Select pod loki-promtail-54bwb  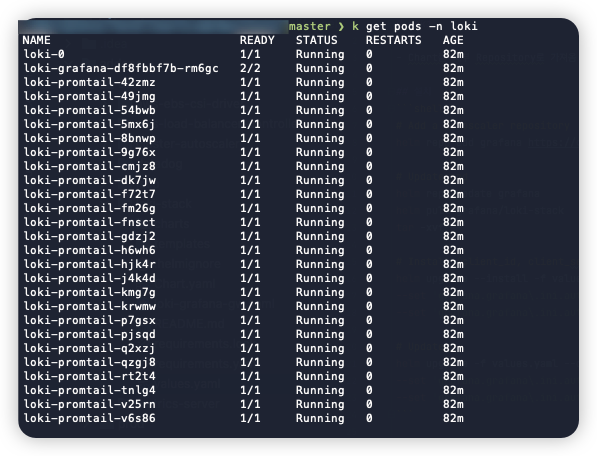89,110
